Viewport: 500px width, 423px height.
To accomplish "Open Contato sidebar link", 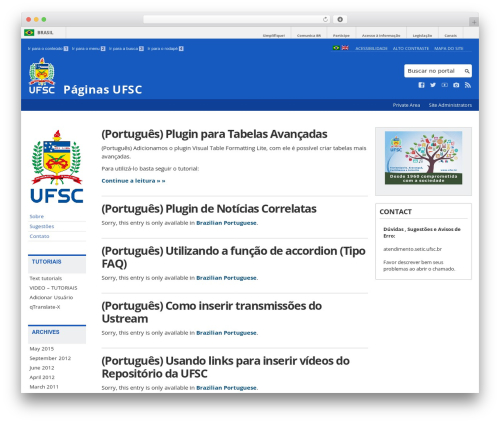I will [x=39, y=236].
